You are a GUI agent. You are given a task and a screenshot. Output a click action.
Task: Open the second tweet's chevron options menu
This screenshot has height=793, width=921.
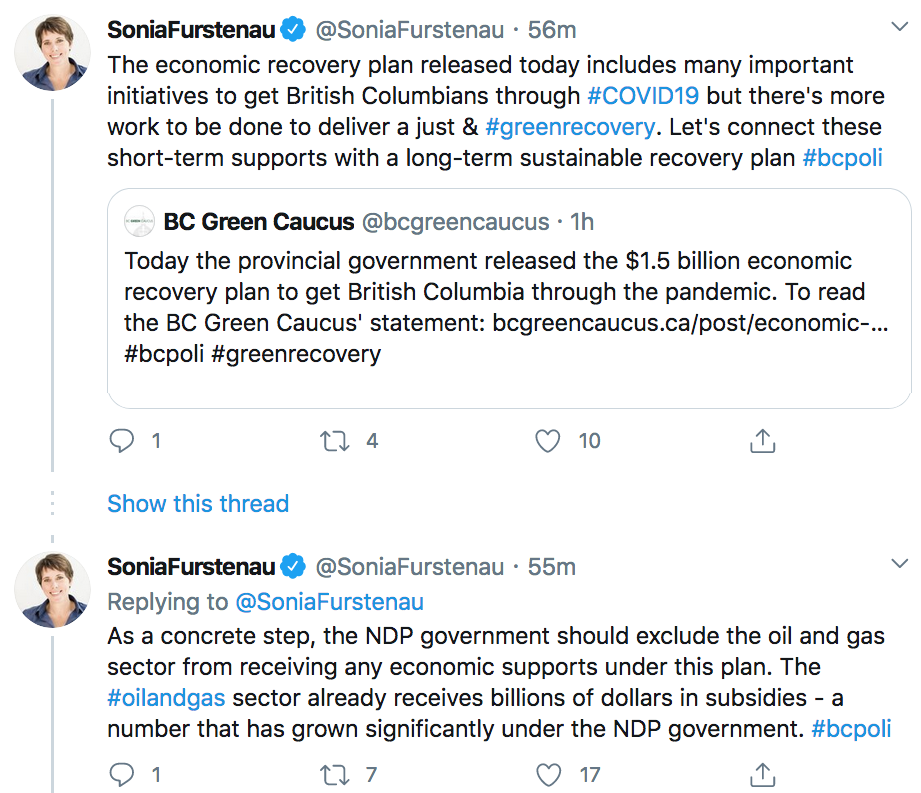pos(899,563)
